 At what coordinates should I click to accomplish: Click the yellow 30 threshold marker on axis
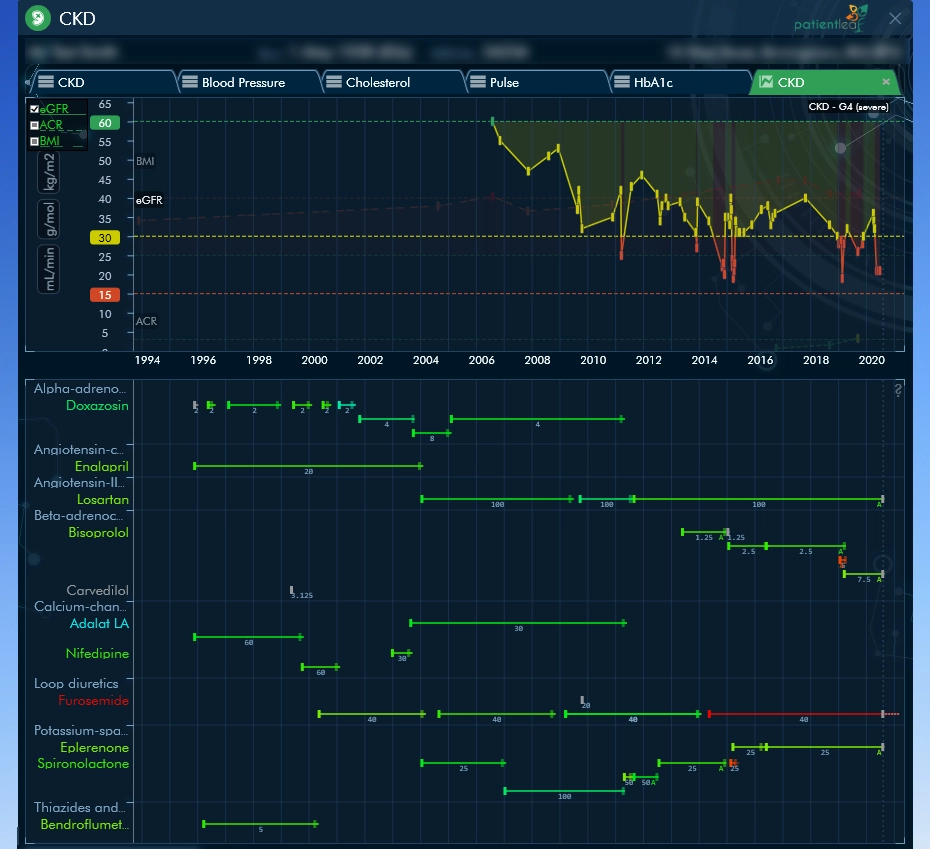105,238
